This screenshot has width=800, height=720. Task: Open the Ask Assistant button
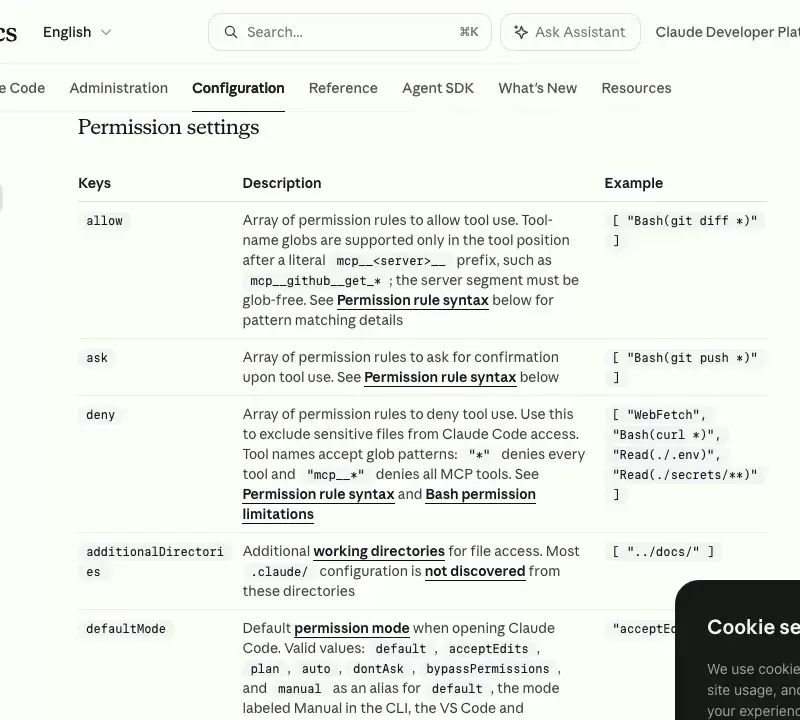(x=570, y=32)
